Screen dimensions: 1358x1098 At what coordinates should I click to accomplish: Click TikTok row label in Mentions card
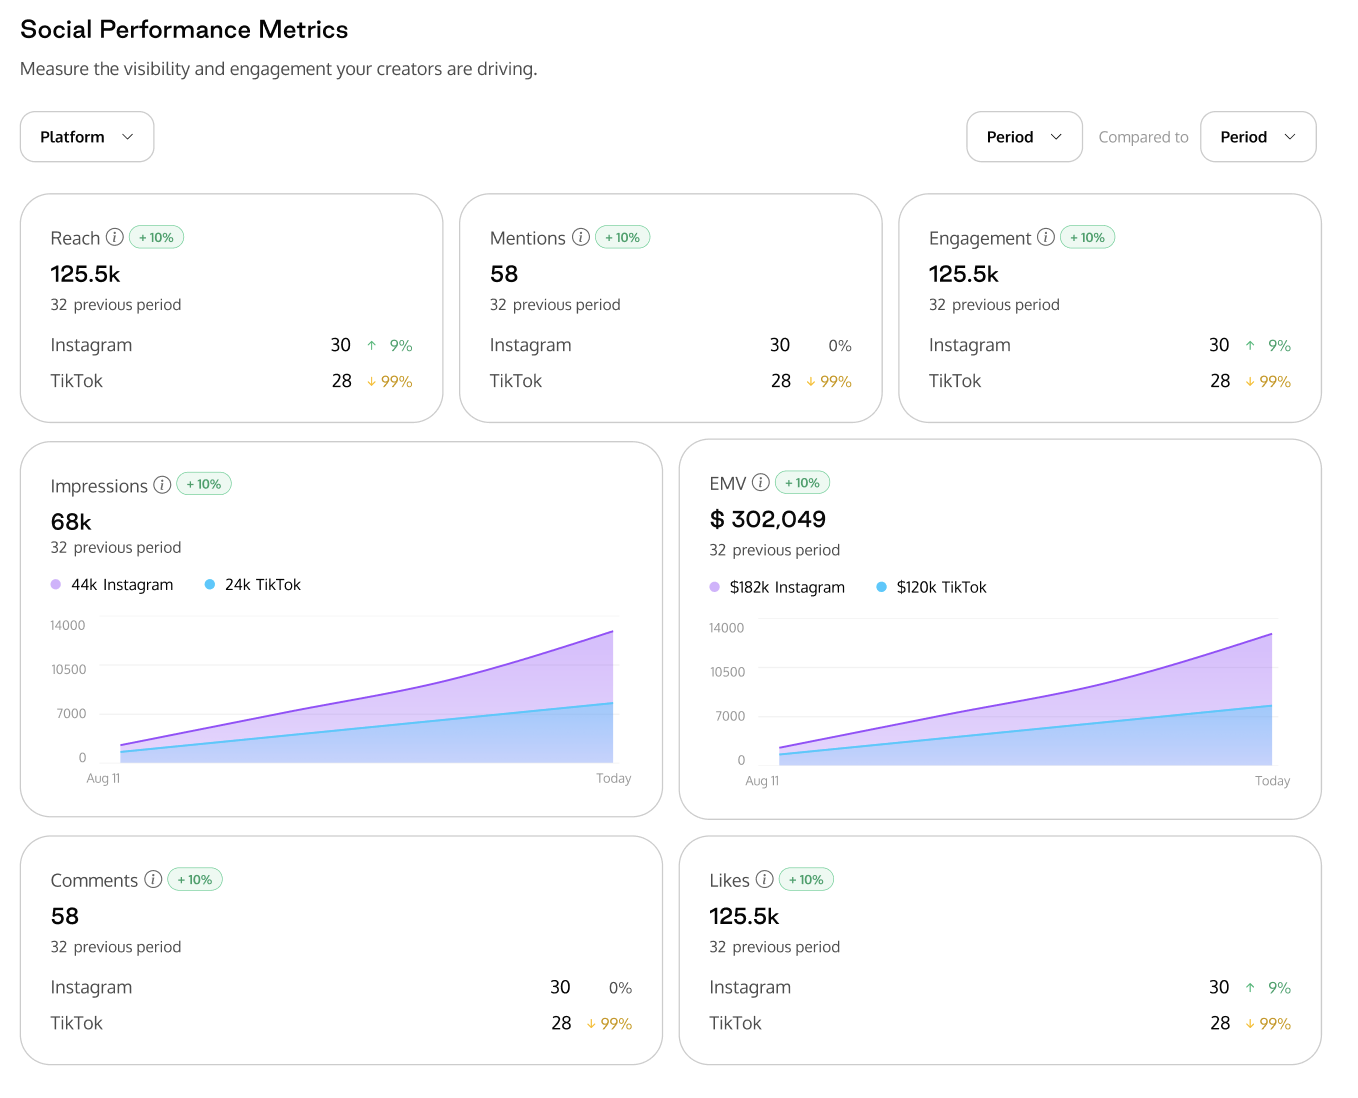point(516,381)
